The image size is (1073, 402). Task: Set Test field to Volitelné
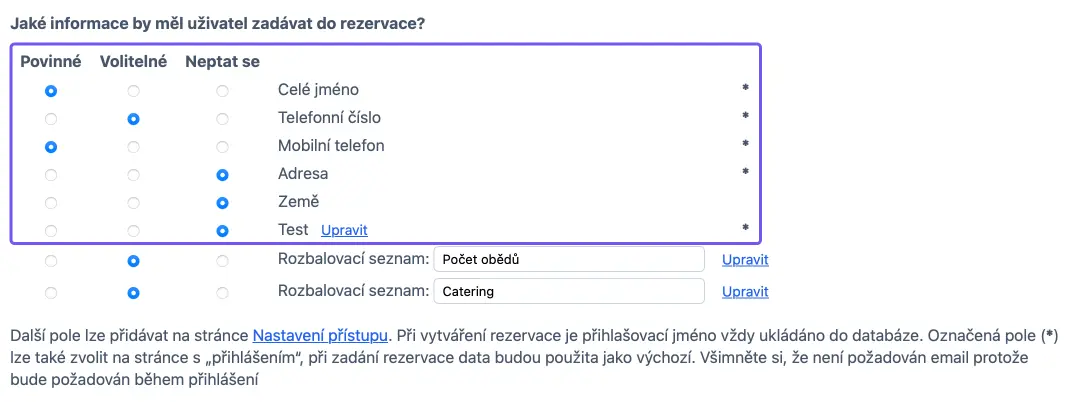tap(133, 231)
